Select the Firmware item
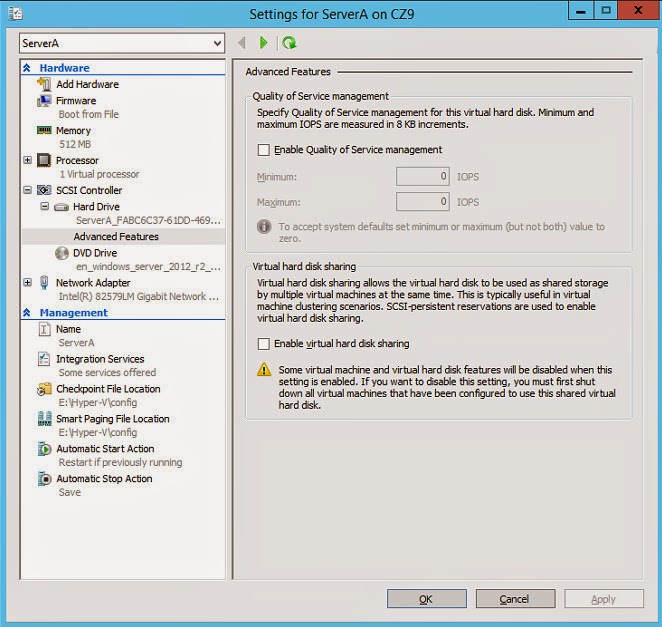This screenshot has width=662, height=627. (76, 100)
